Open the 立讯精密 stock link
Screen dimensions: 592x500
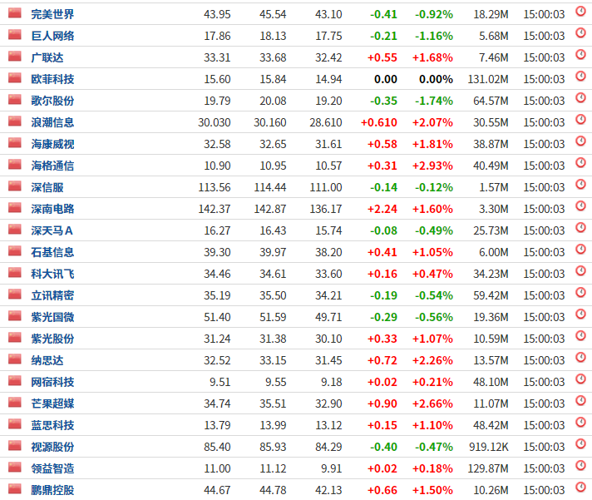pyautogui.click(x=52, y=295)
